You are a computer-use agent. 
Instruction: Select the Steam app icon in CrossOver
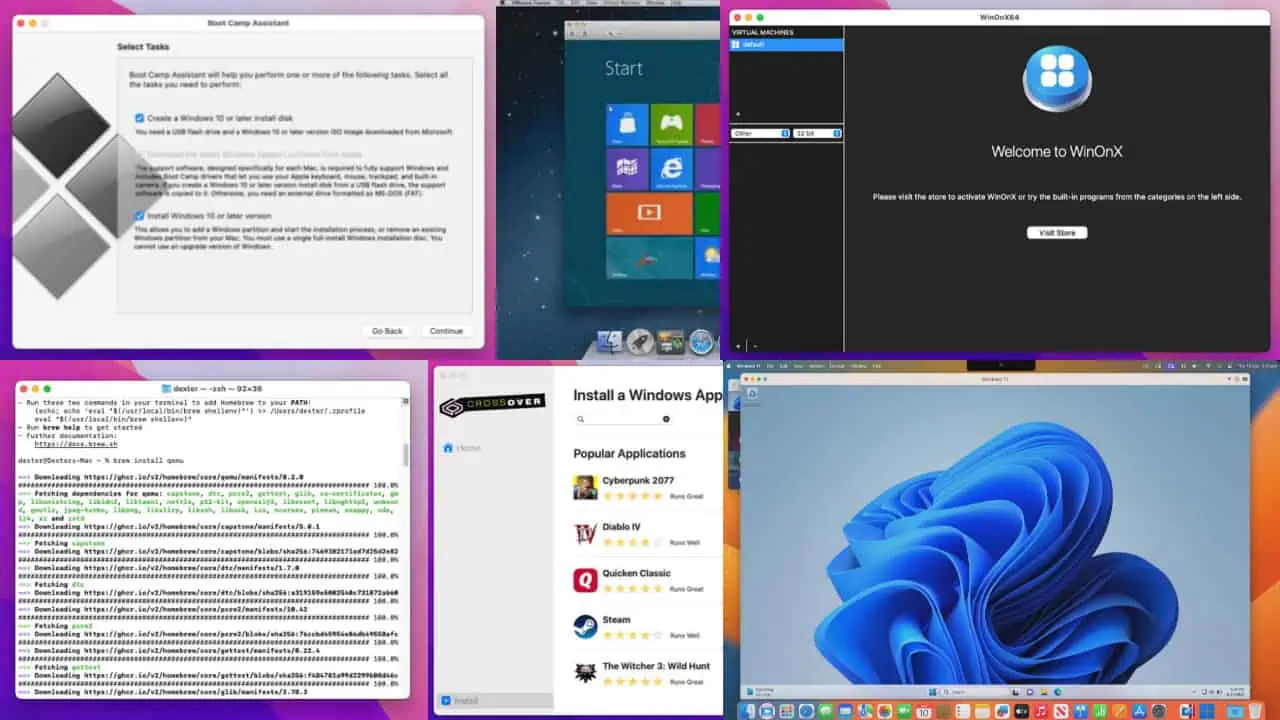[585, 627]
